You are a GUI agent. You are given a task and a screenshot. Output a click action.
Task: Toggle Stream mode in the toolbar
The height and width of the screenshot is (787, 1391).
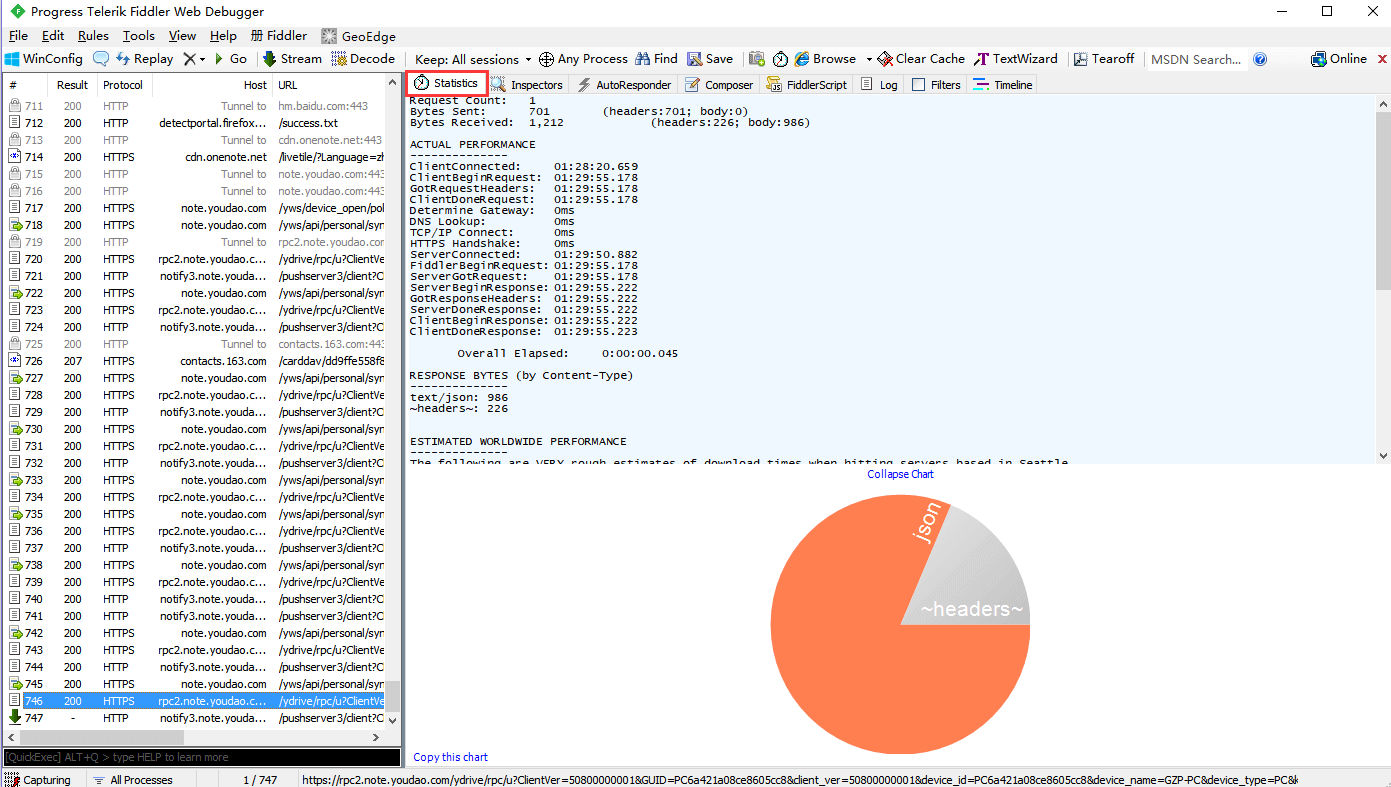point(292,59)
